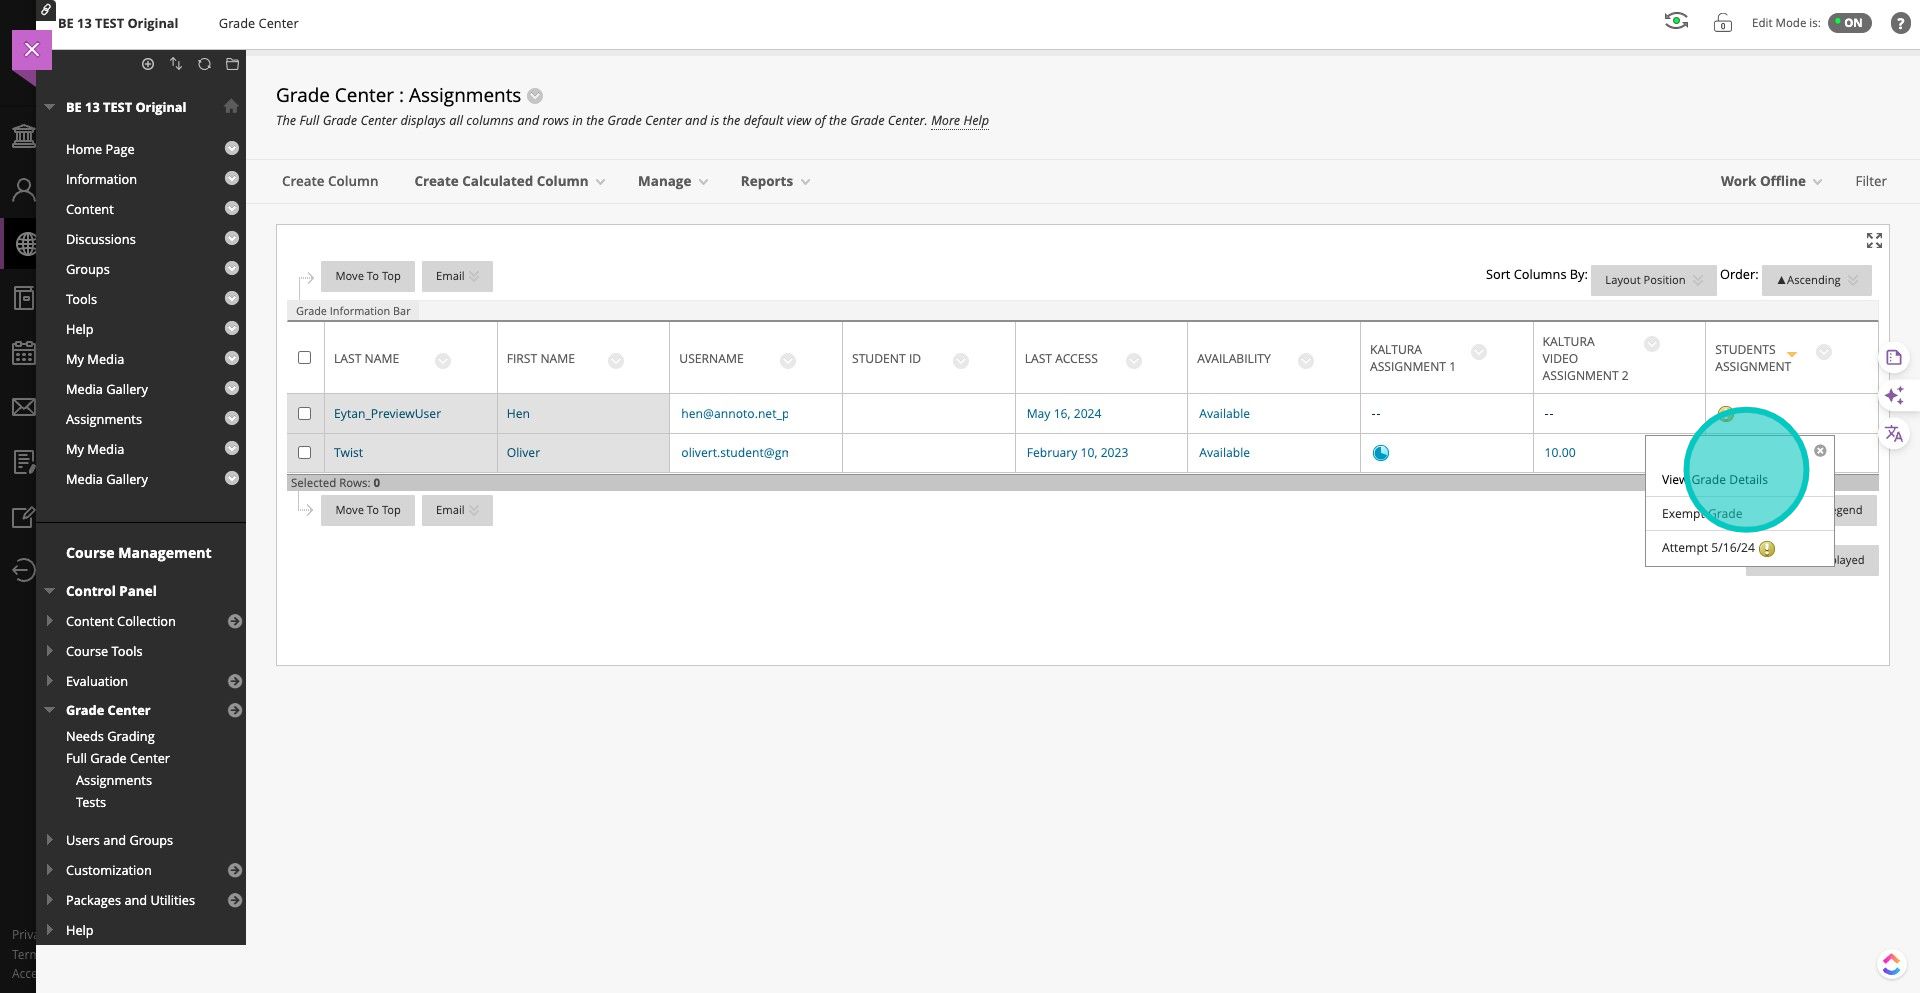1920x993 pixels.
Task: Toggle Edit Mode ON switch
Action: click(1849, 23)
